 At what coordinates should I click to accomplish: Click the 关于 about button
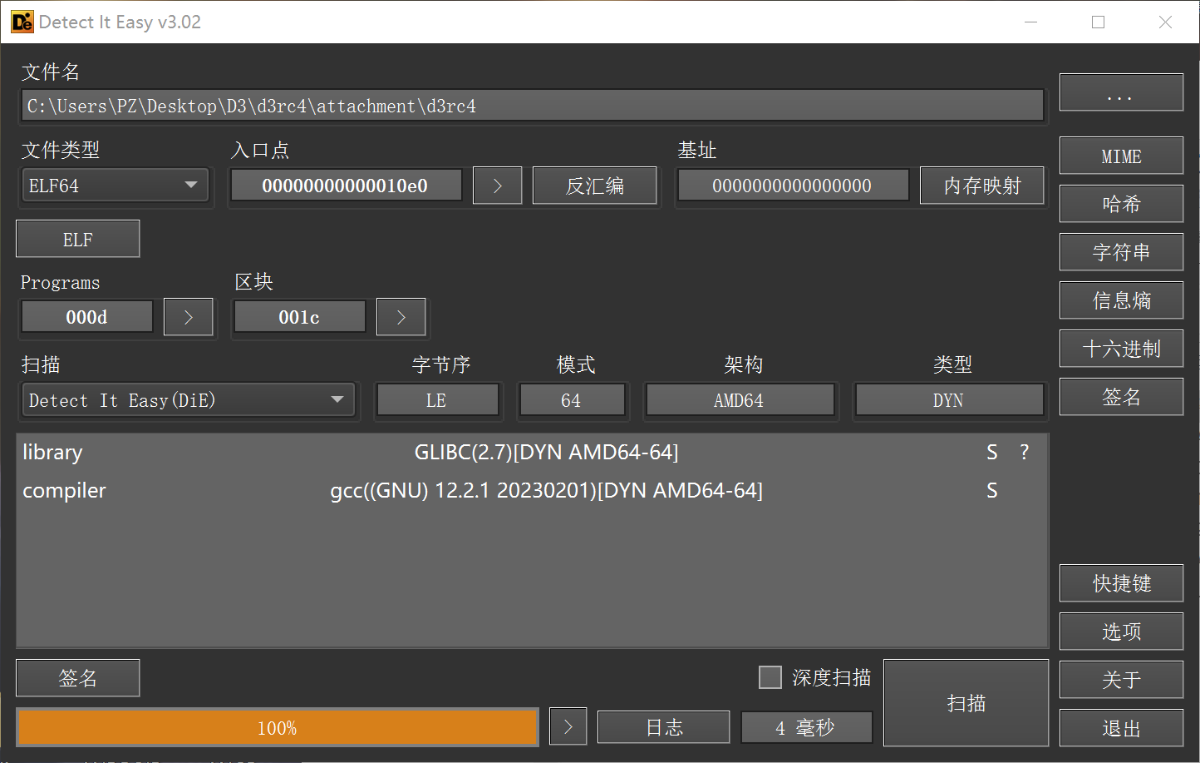[x=1121, y=679]
